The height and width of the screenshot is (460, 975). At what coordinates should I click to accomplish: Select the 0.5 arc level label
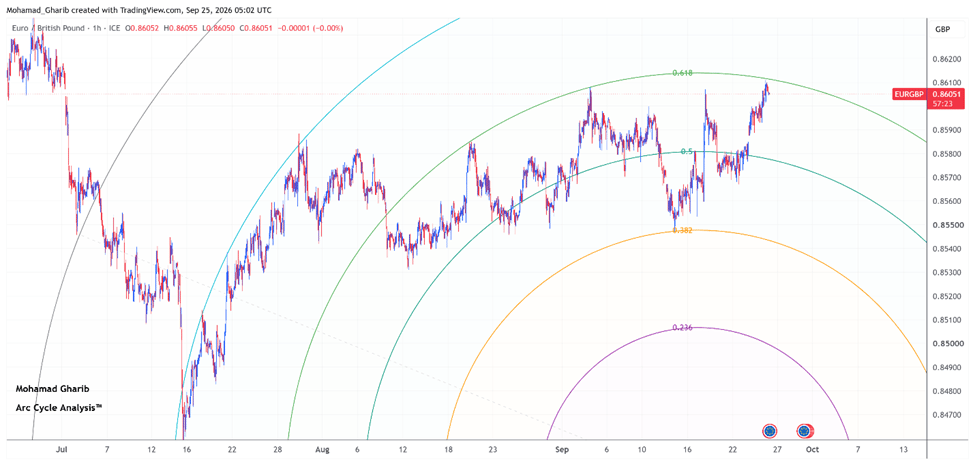point(686,152)
